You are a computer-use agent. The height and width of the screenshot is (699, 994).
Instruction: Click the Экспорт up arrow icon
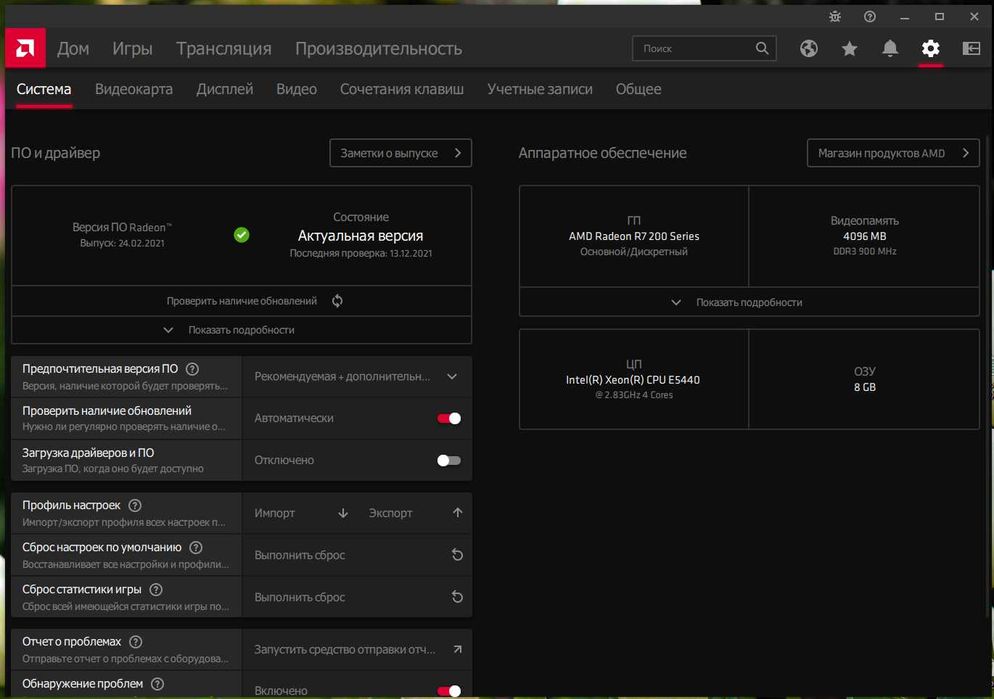(x=457, y=513)
